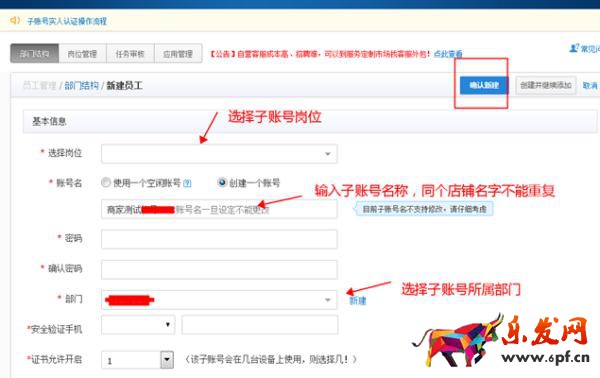Open the 部门 dropdown
Screen dimensions: 600x378
219,300
